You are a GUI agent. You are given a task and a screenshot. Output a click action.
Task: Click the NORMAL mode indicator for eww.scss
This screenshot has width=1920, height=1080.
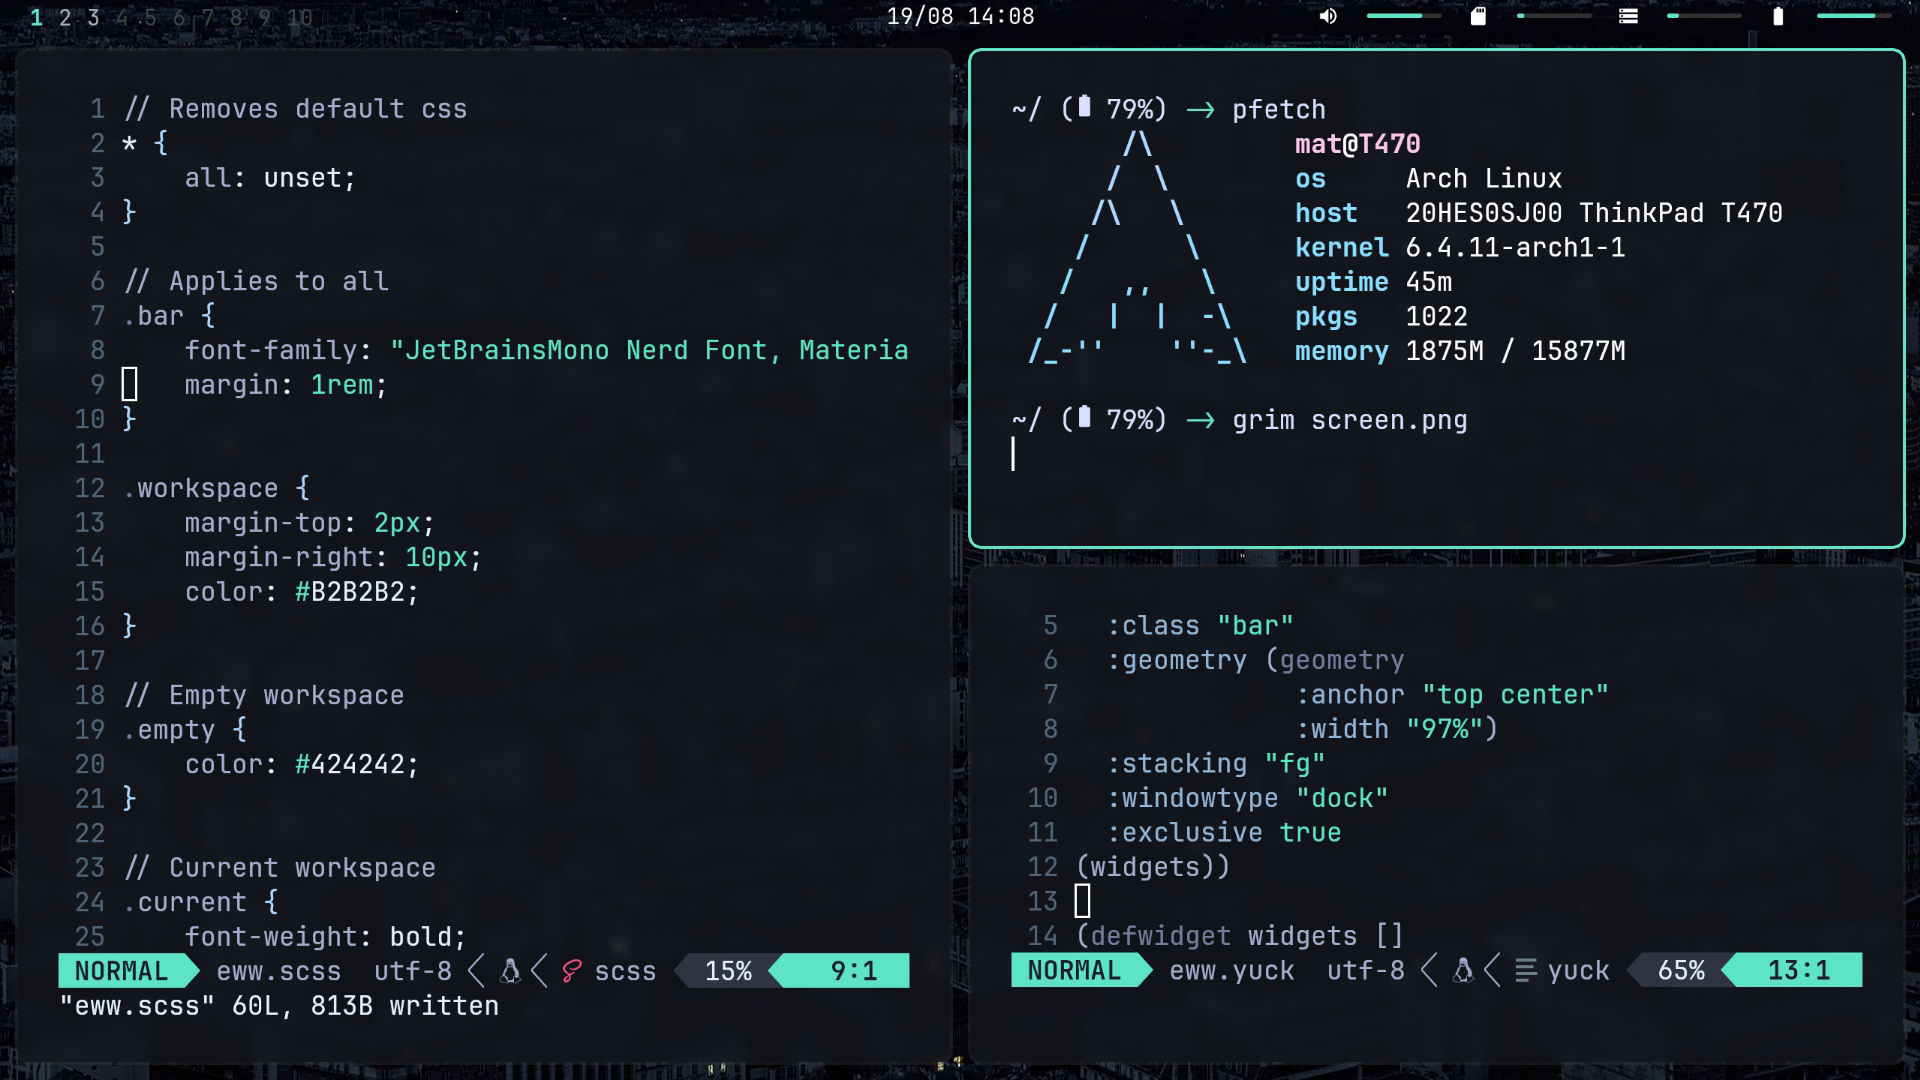[x=121, y=971]
